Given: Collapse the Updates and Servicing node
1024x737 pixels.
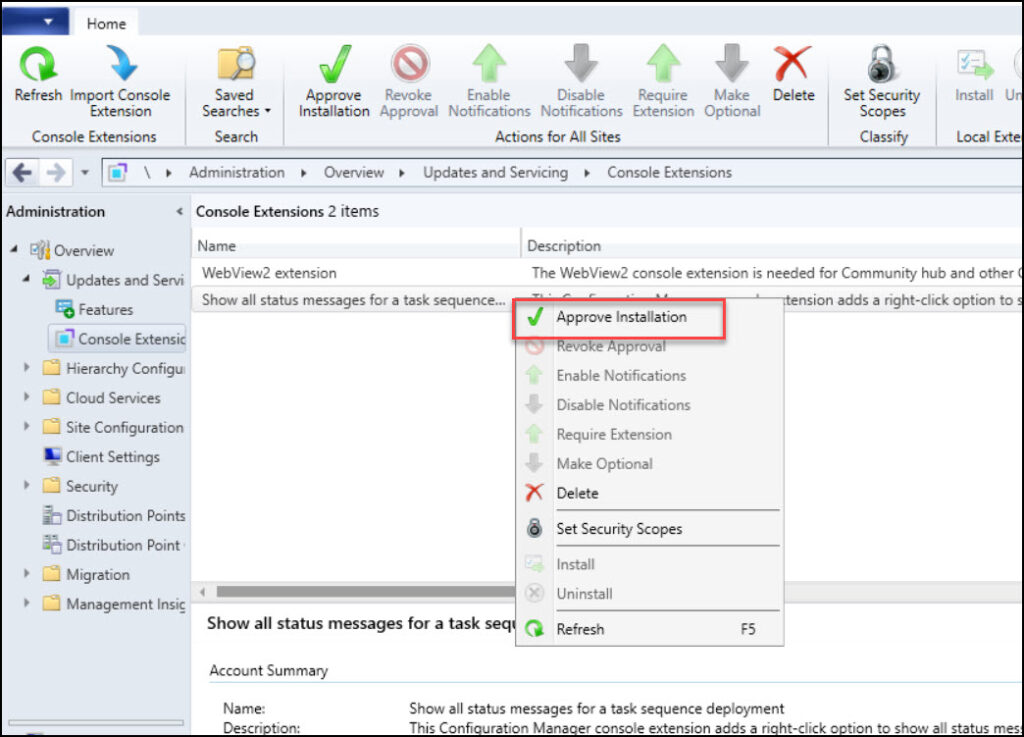Looking at the screenshot, I should tap(26, 279).
